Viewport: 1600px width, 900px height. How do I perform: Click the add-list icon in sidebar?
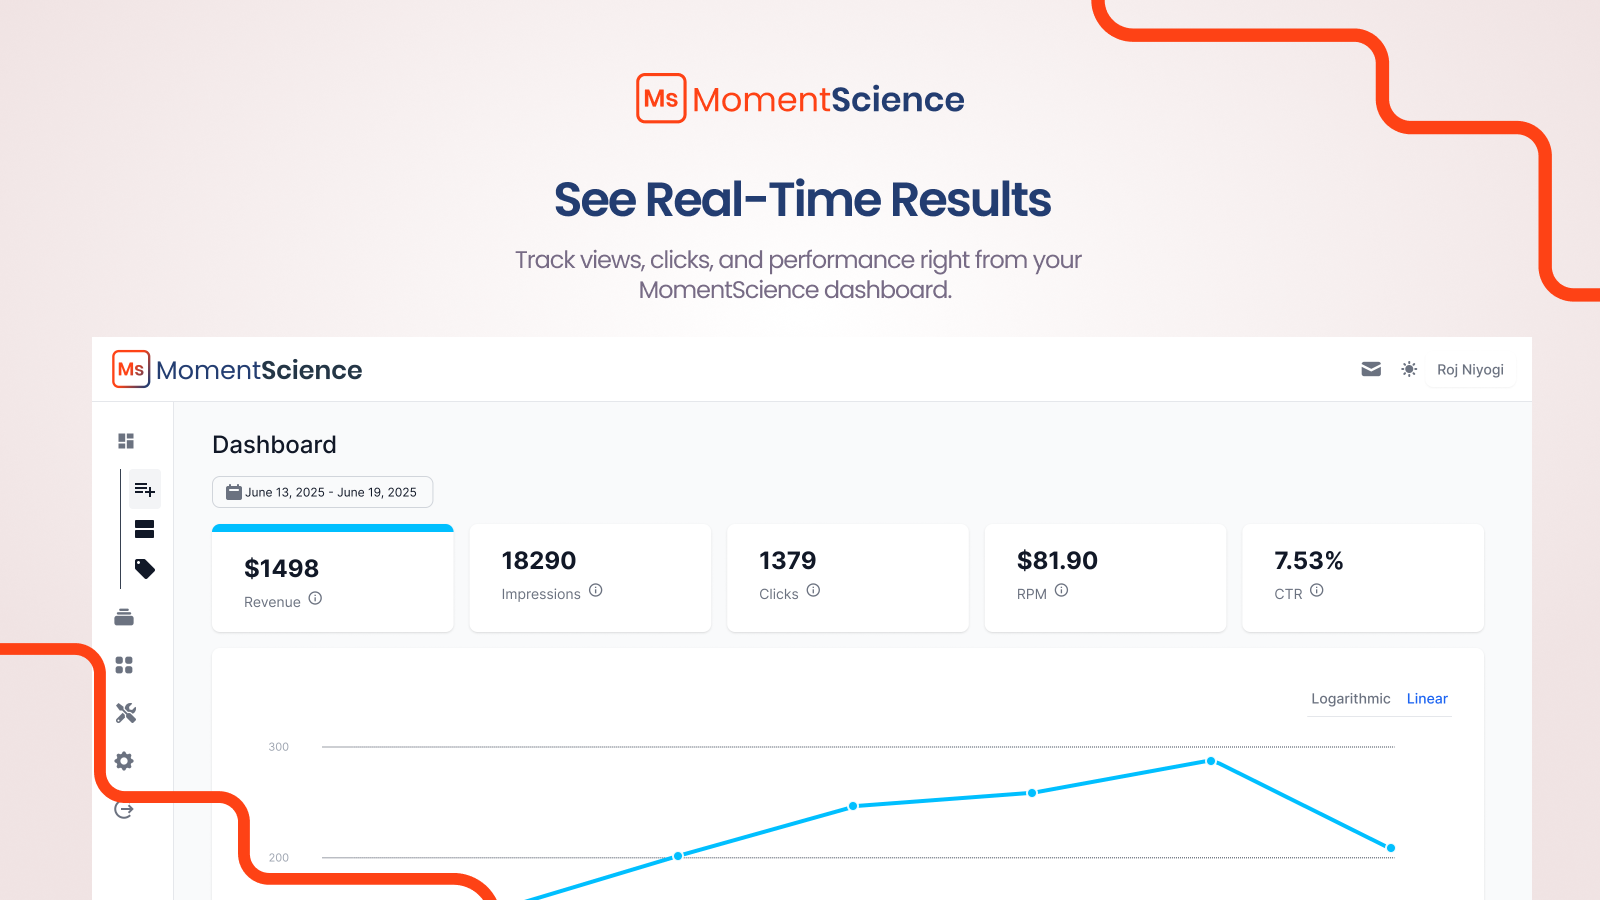145,489
